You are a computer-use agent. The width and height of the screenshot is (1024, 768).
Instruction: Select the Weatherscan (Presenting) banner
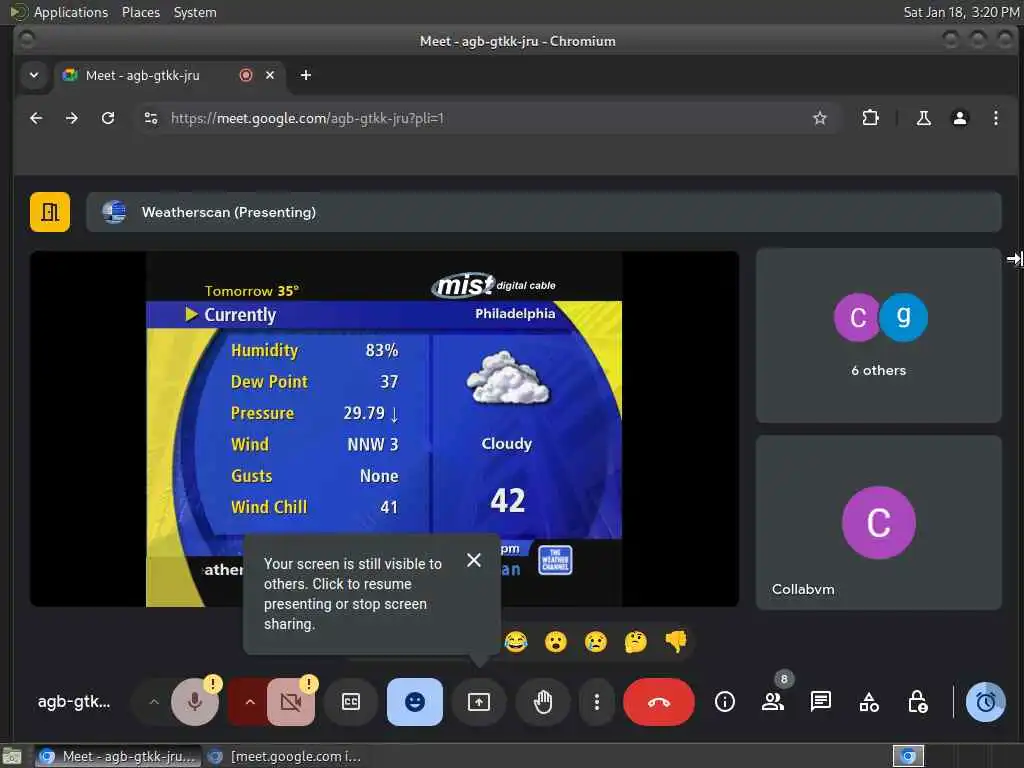click(x=543, y=212)
